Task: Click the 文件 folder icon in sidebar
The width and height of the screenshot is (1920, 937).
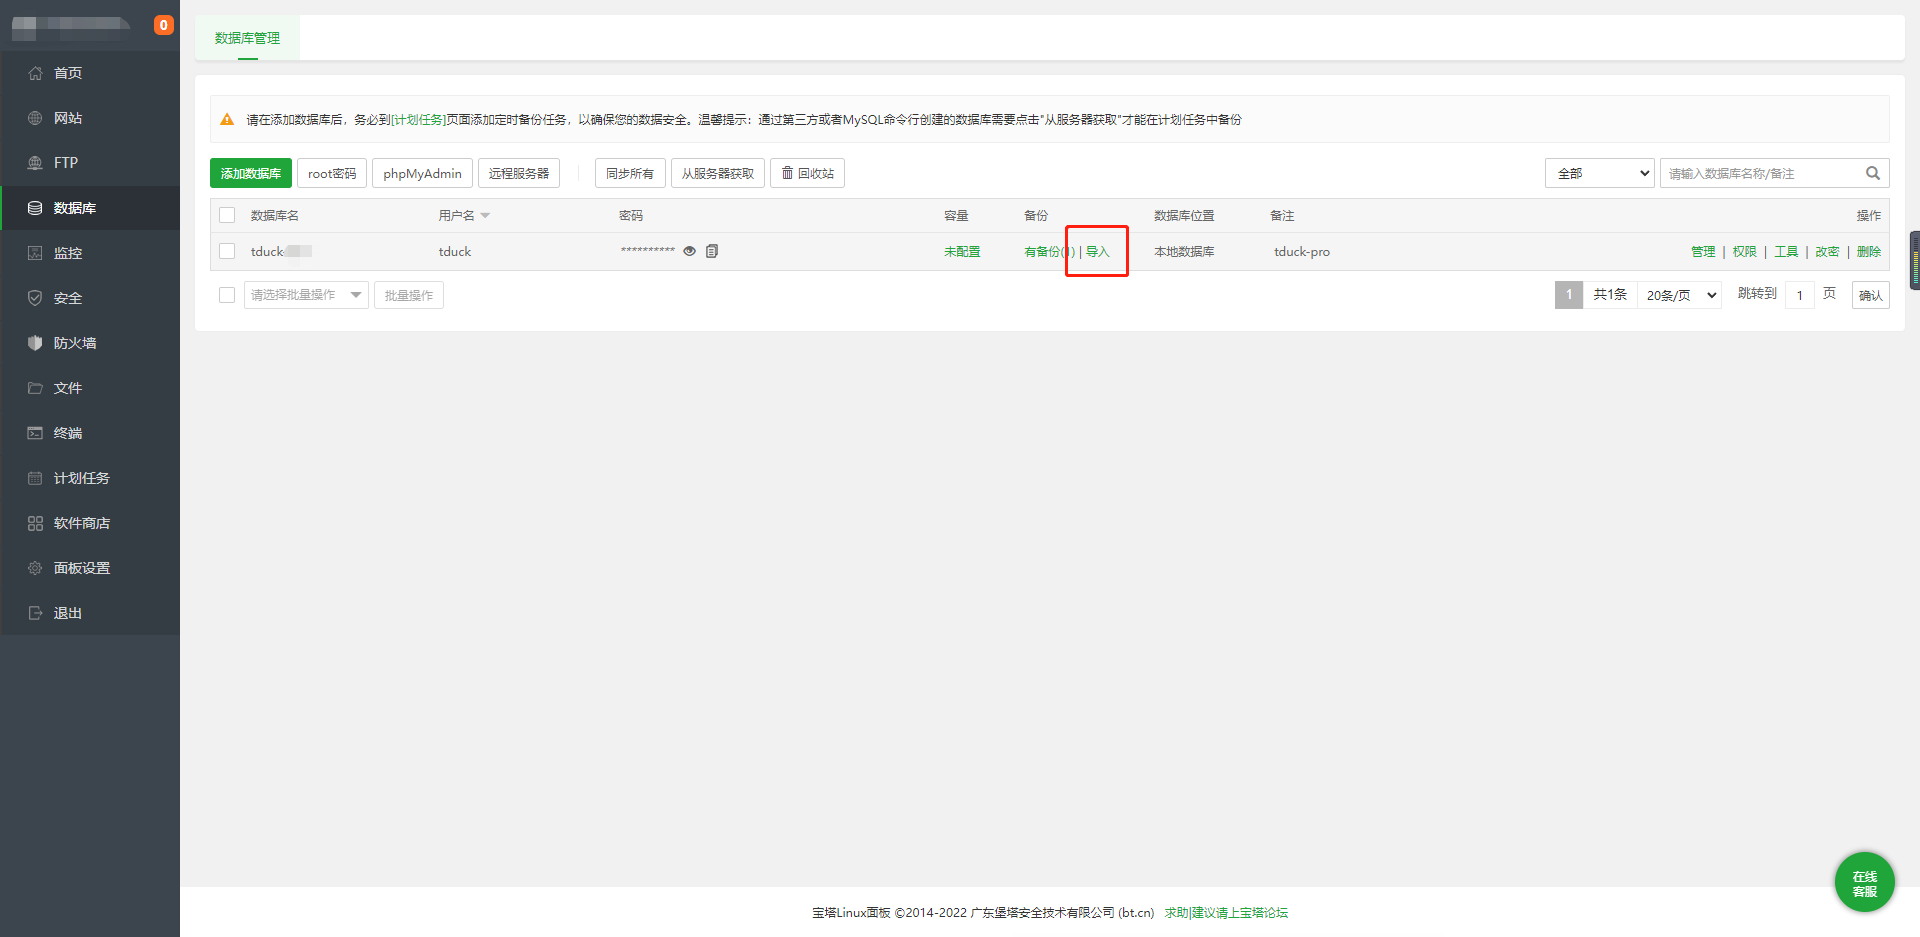Action: pyautogui.click(x=35, y=388)
